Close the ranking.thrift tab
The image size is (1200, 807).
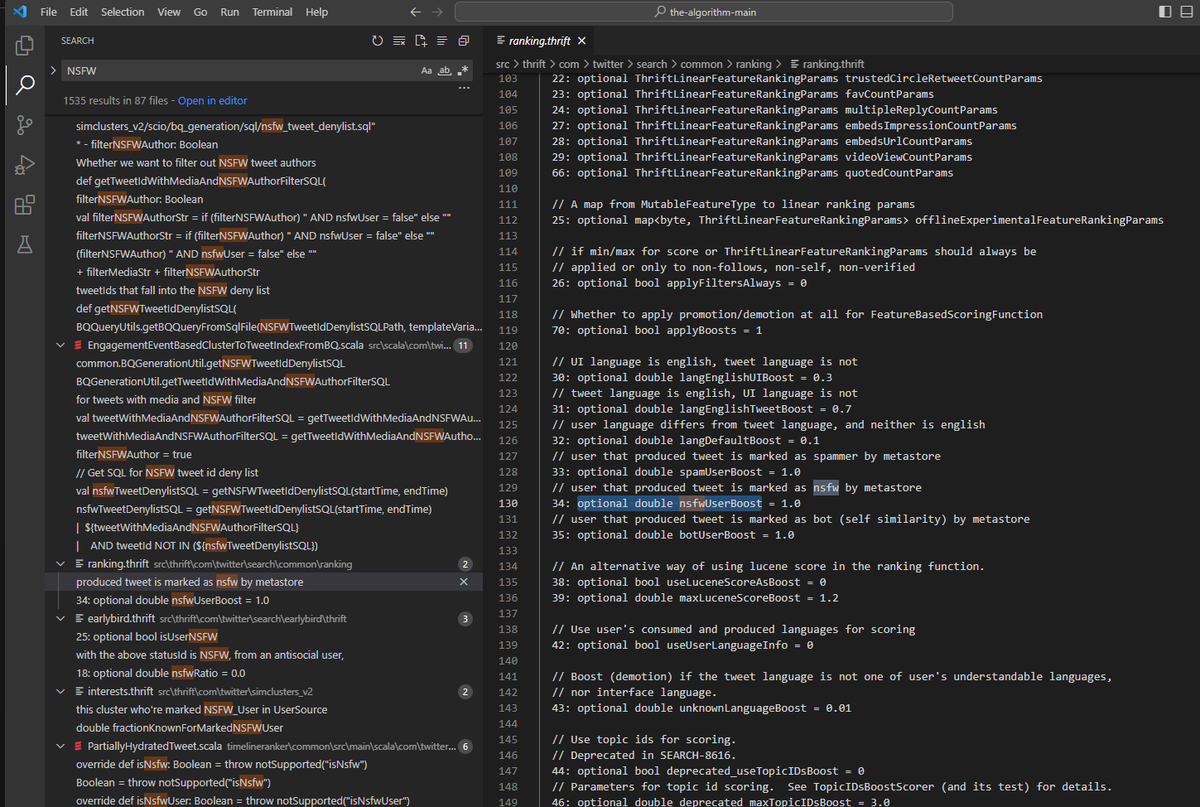581,41
